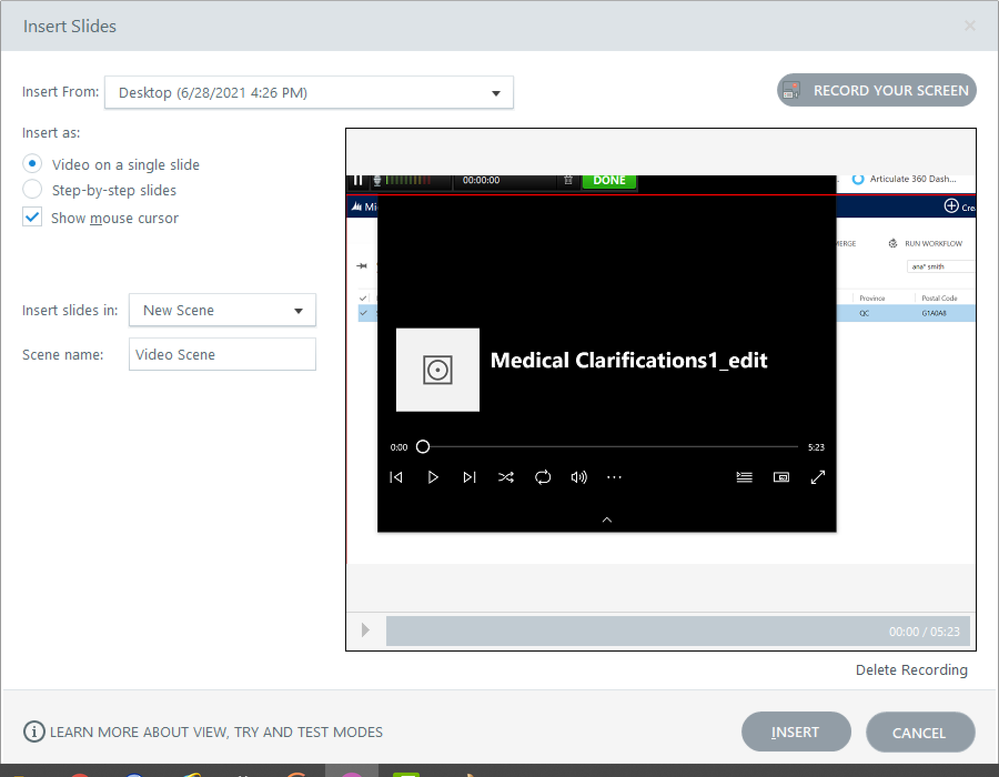Click the next track icon in media player
This screenshot has height=777, width=999.
tap(470, 477)
